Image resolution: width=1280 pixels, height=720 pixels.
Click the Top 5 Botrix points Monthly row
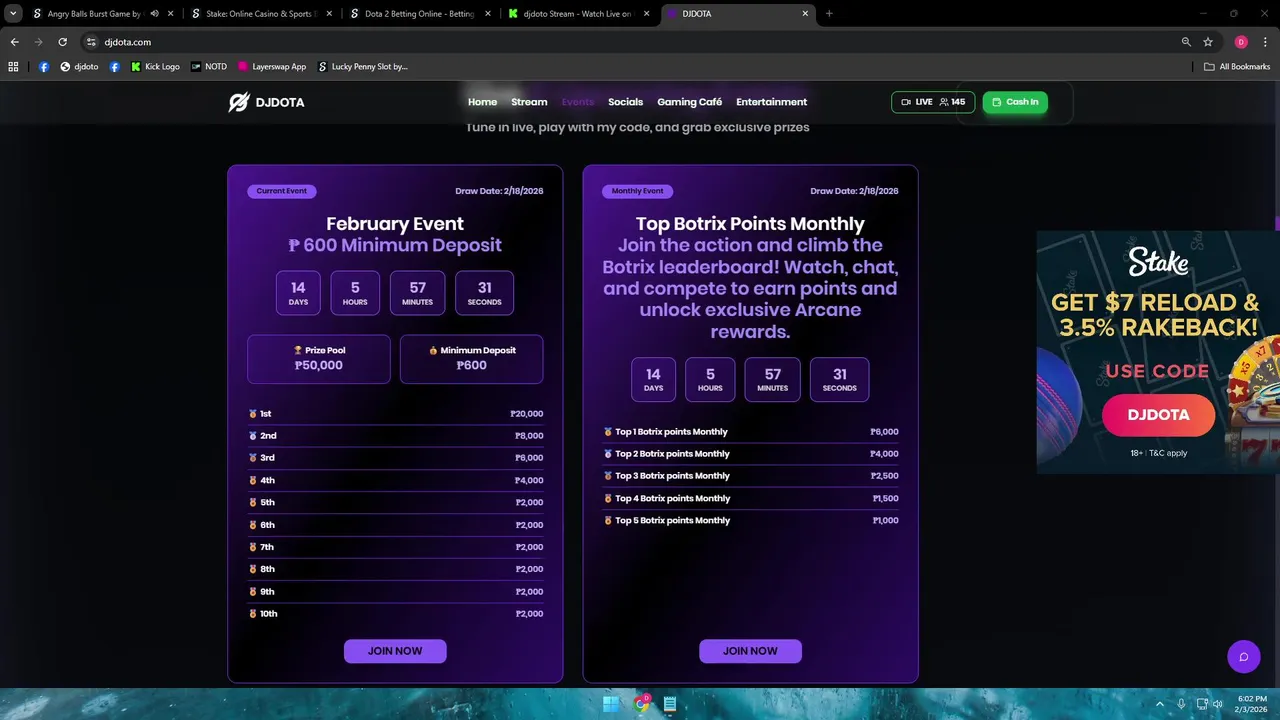[750, 521]
